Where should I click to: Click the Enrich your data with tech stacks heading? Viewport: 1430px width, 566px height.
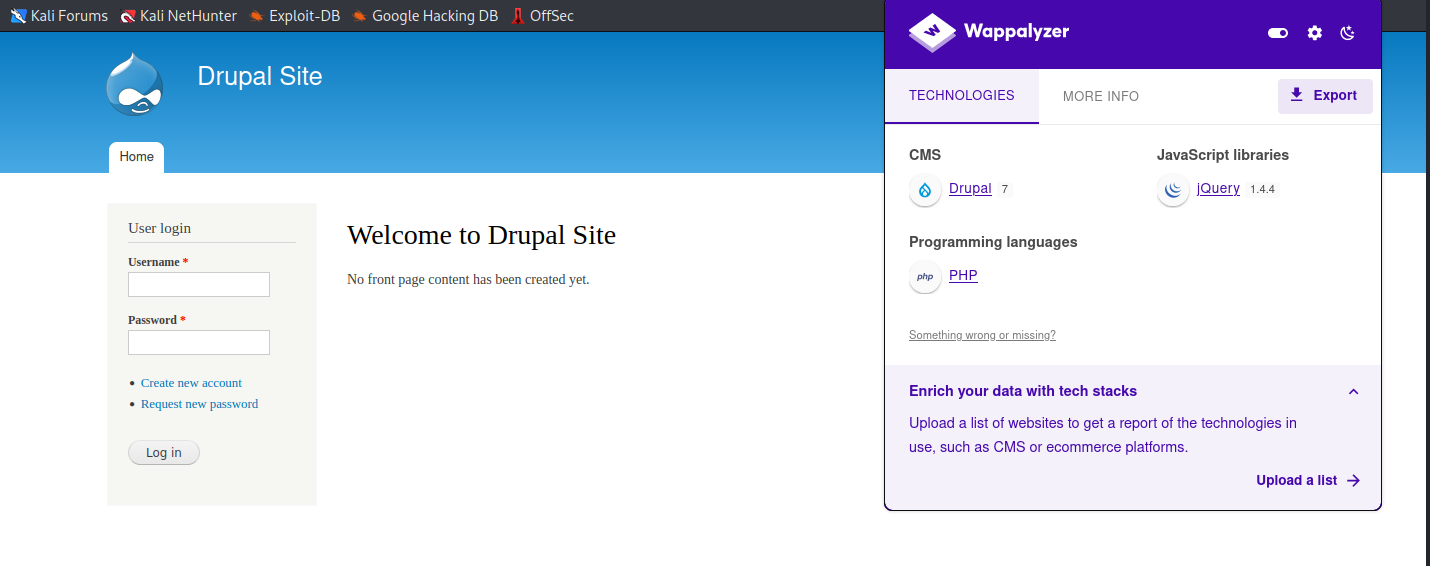tap(1023, 391)
